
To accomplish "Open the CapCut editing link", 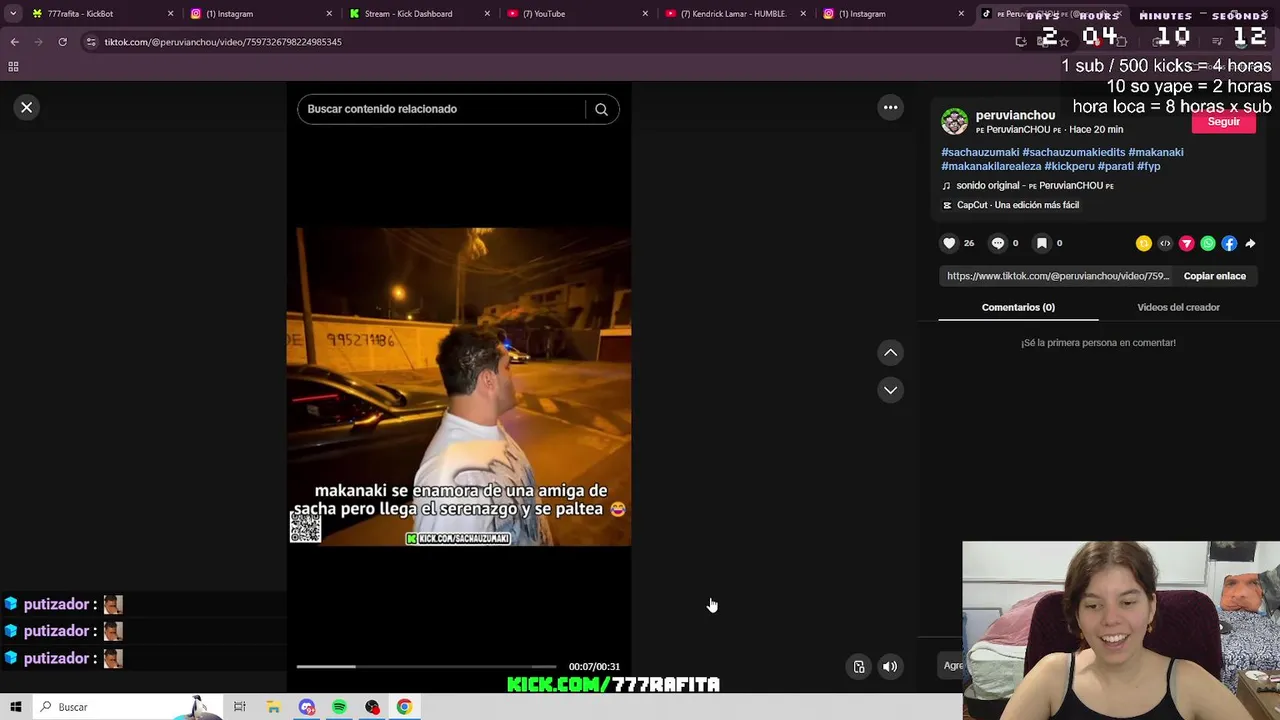I will tap(1011, 205).
